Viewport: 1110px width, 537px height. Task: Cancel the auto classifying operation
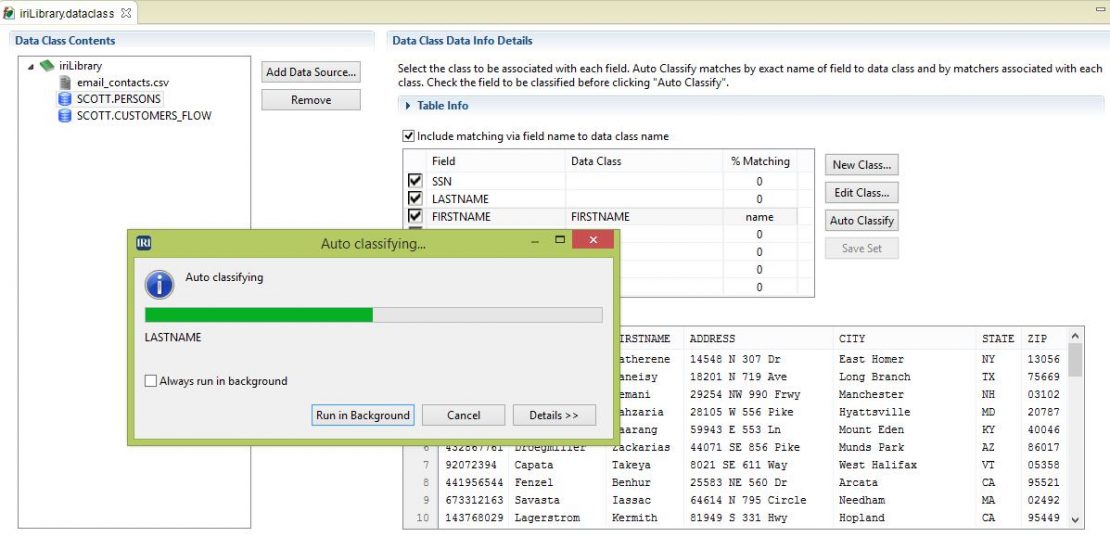[464, 415]
